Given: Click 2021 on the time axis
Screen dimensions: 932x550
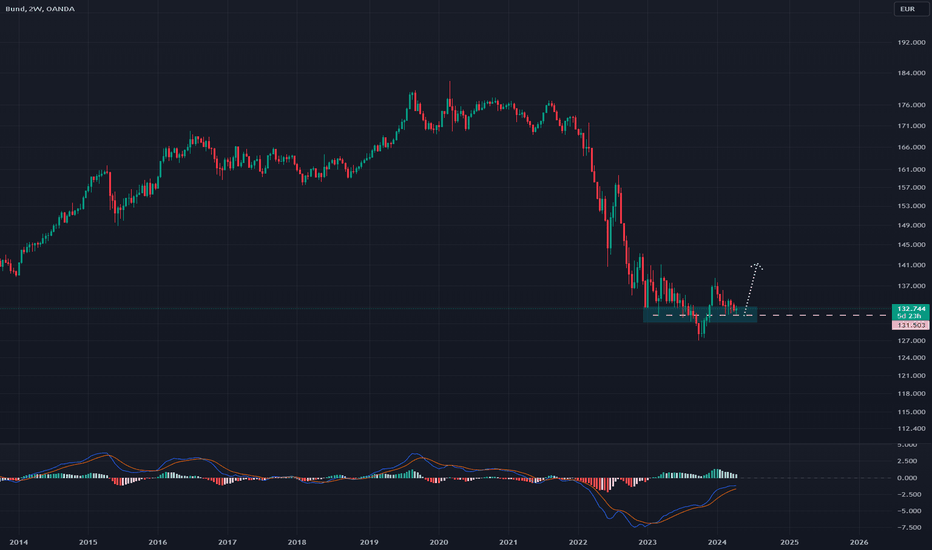Looking at the screenshot, I should pos(508,542).
